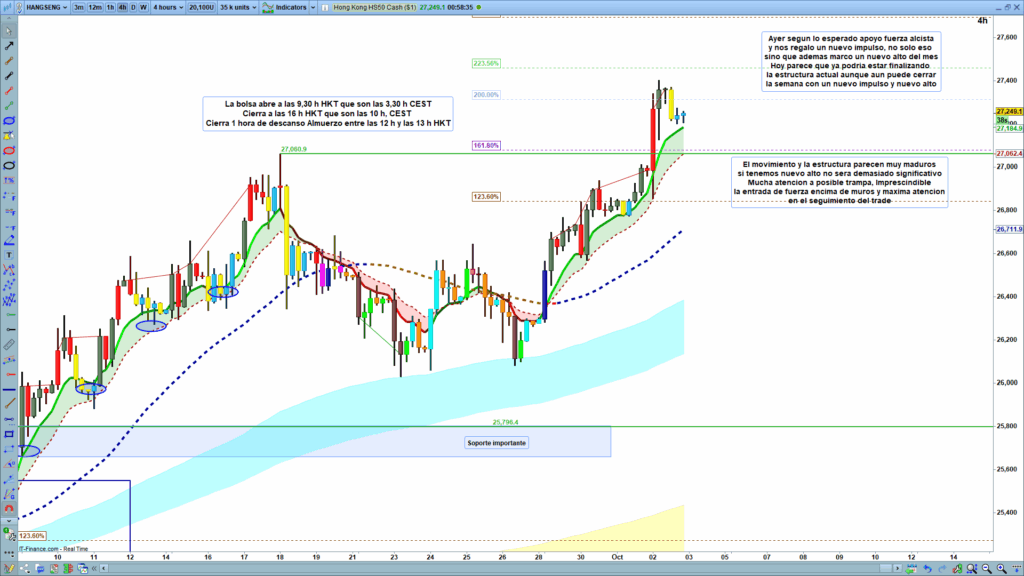The height and width of the screenshot is (576, 1024).
Task: Switch to the 3m timeframe
Action: pyautogui.click(x=78, y=6)
